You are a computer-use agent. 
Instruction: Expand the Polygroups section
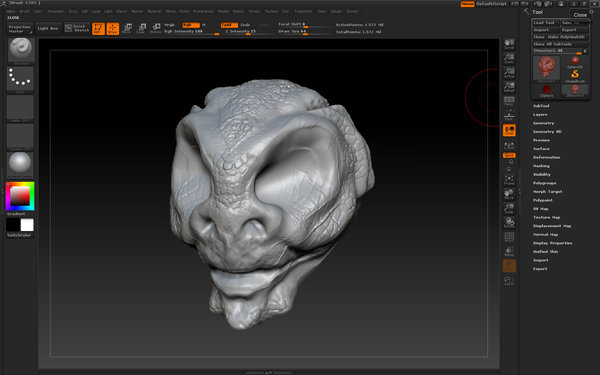coord(545,183)
